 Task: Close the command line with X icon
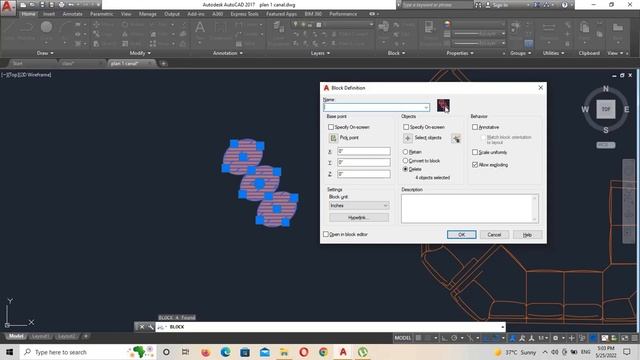click(142, 327)
